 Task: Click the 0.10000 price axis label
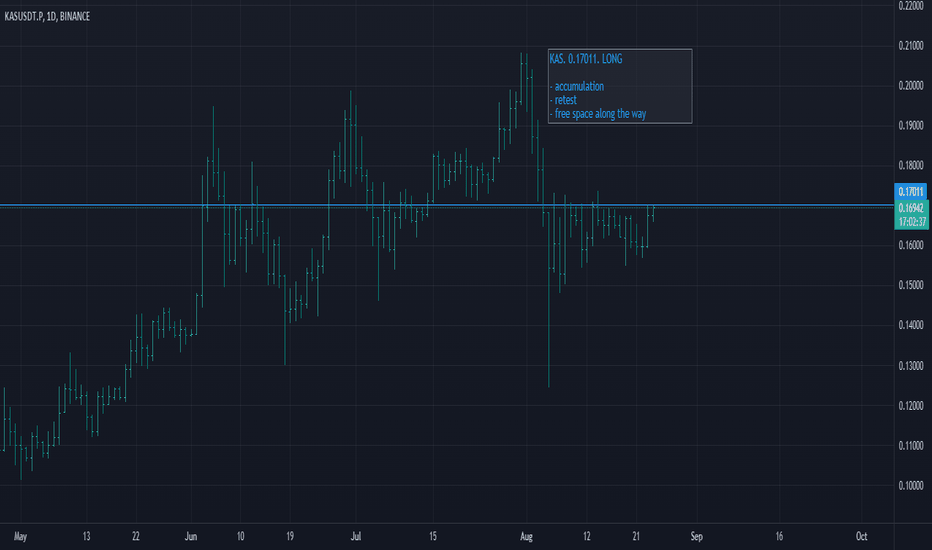(911, 485)
